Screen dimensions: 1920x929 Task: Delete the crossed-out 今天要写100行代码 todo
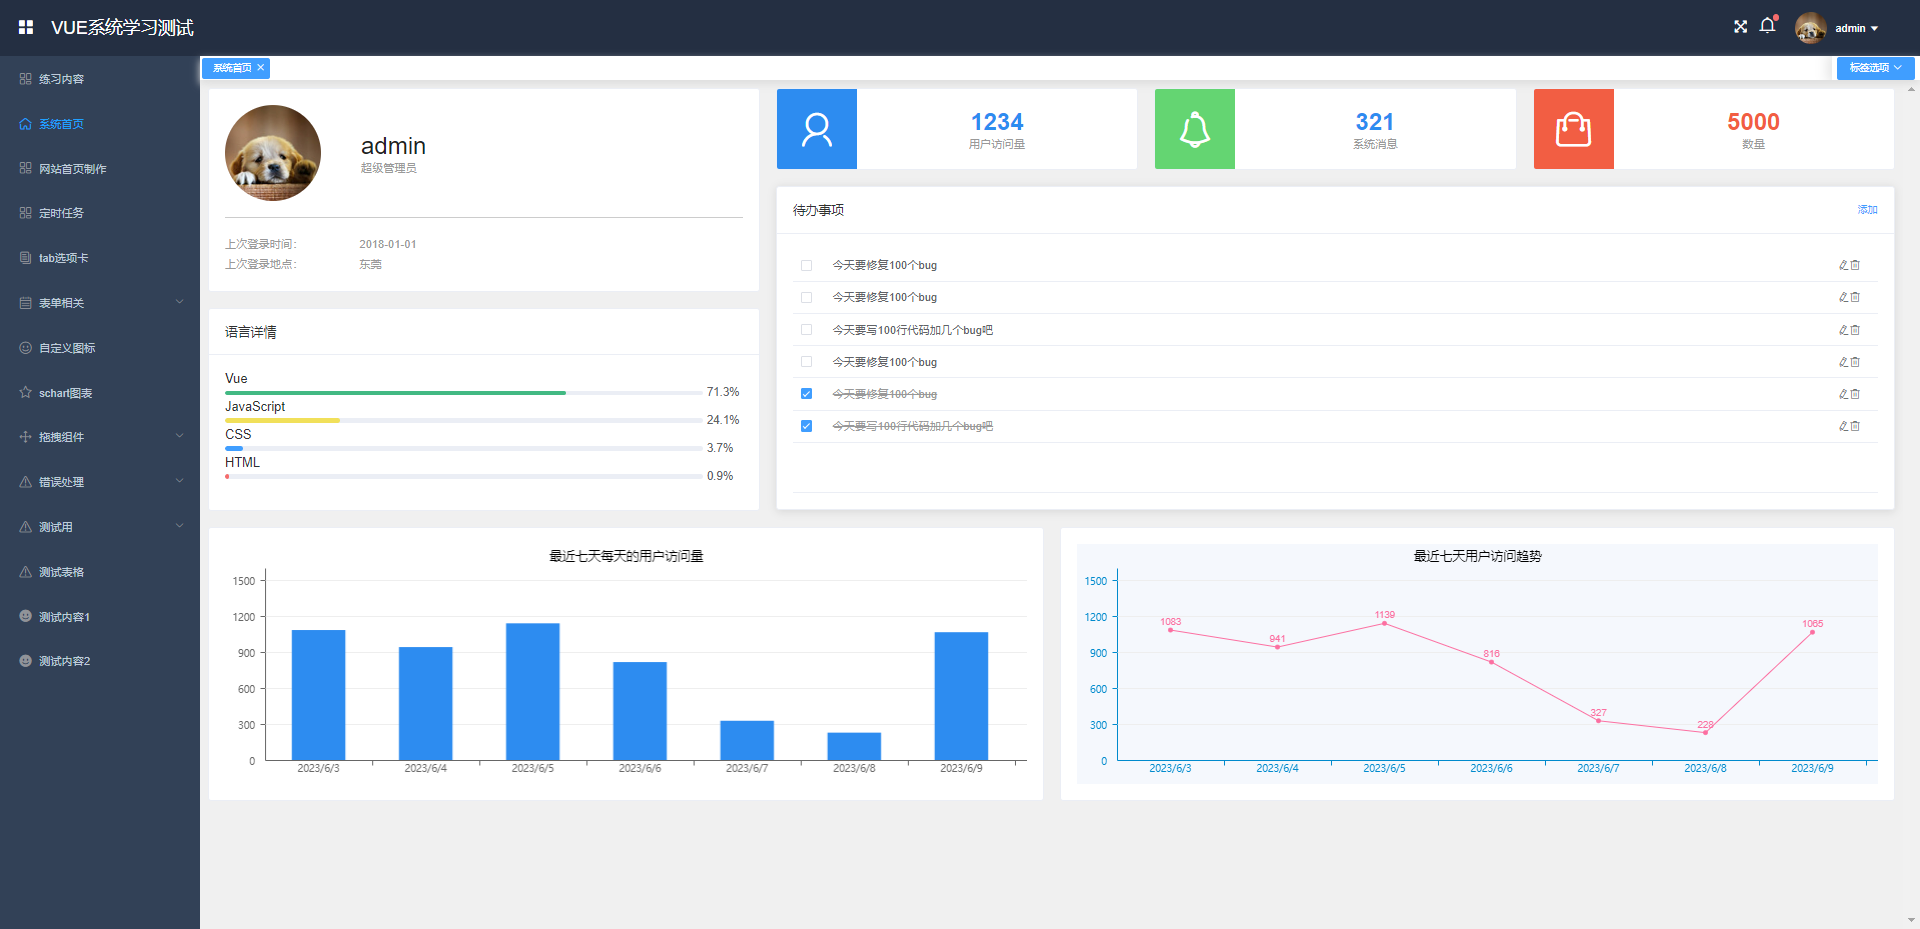(1855, 426)
